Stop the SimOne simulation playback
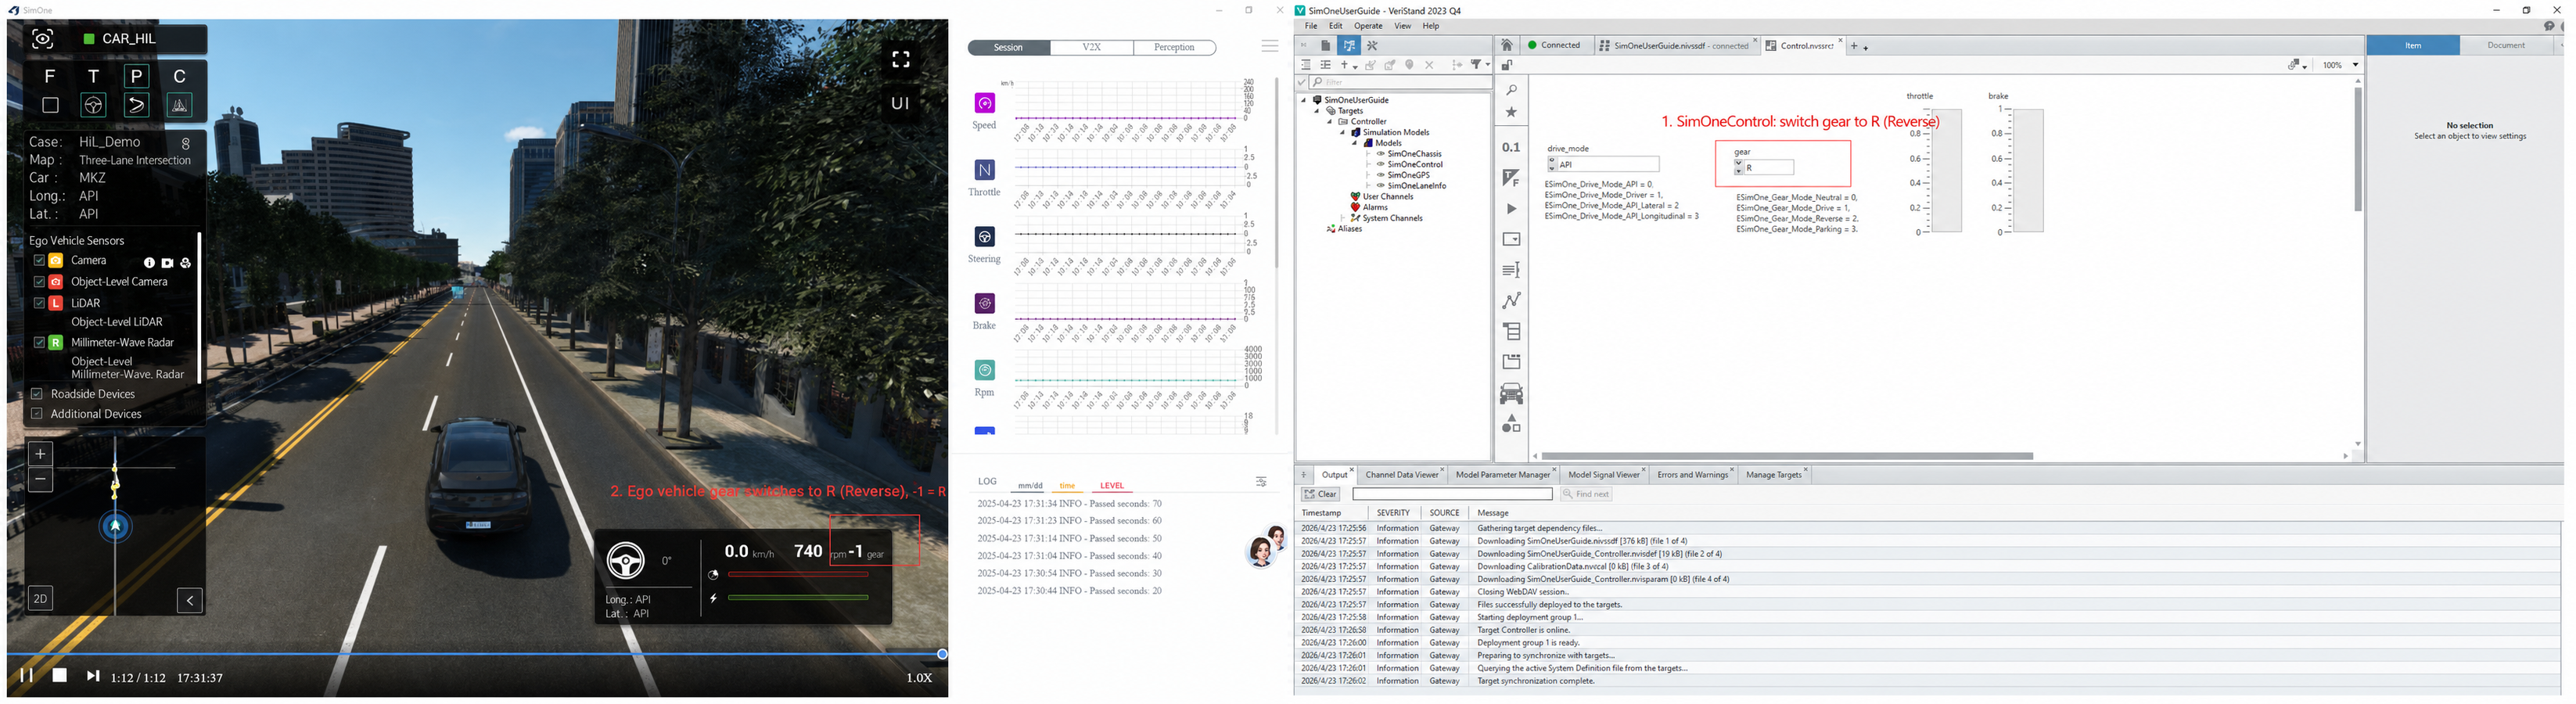Image resolution: width=2576 pixels, height=704 pixels. coord(60,676)
